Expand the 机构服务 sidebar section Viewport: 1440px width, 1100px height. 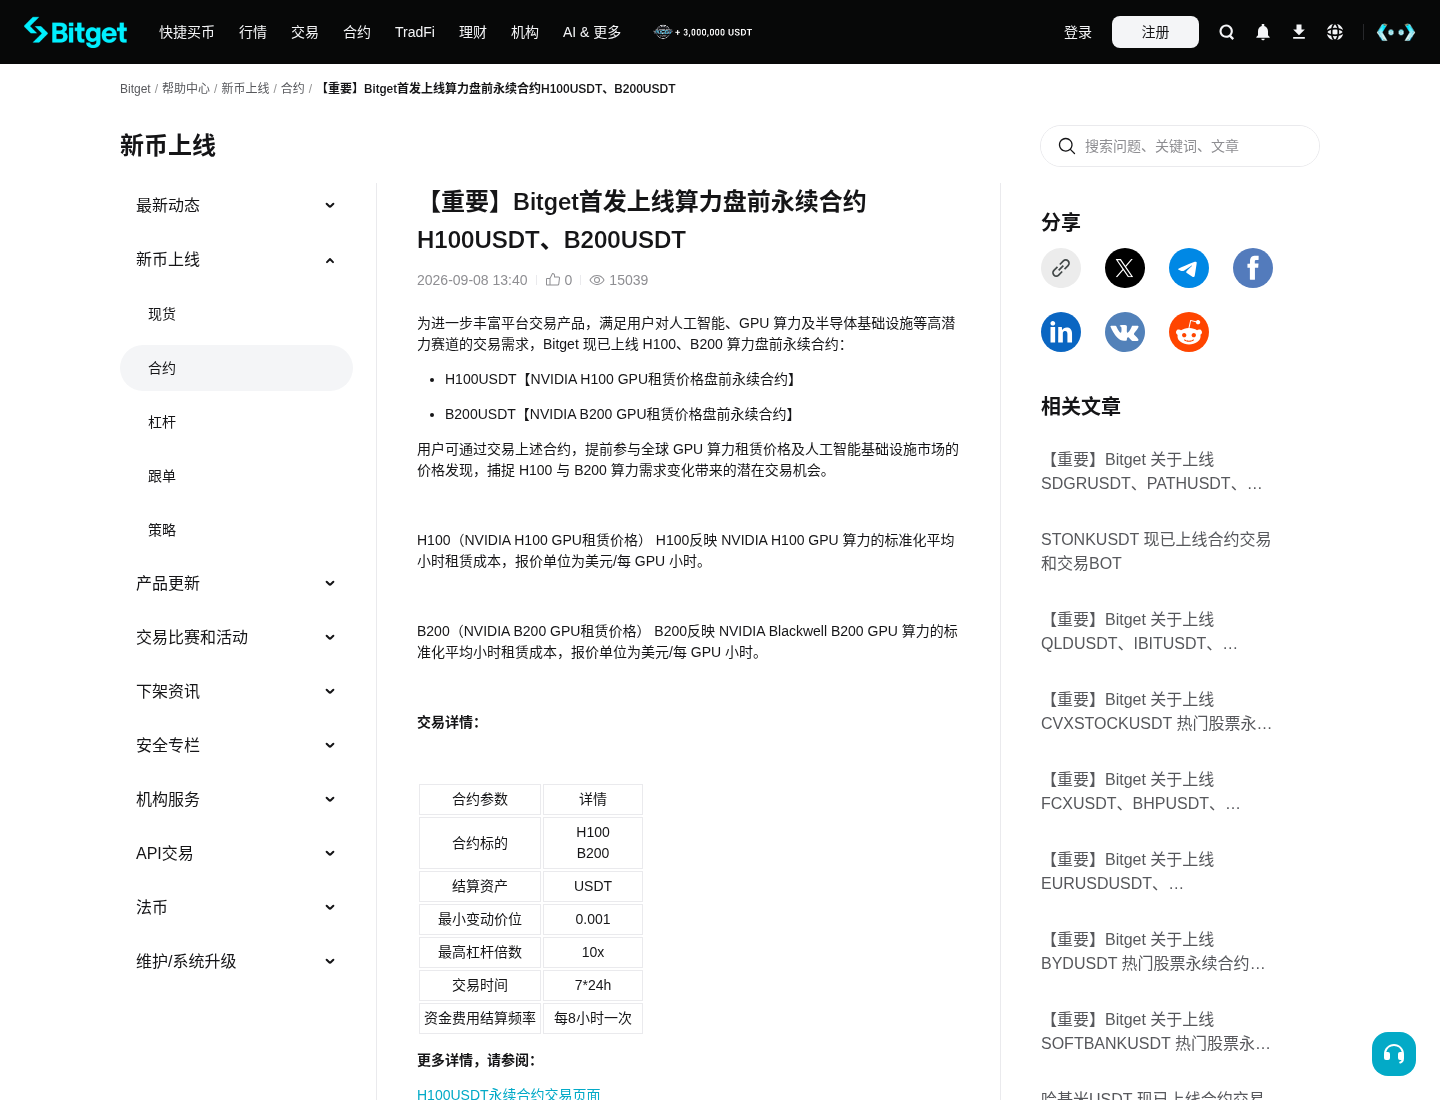pos(236,799)
